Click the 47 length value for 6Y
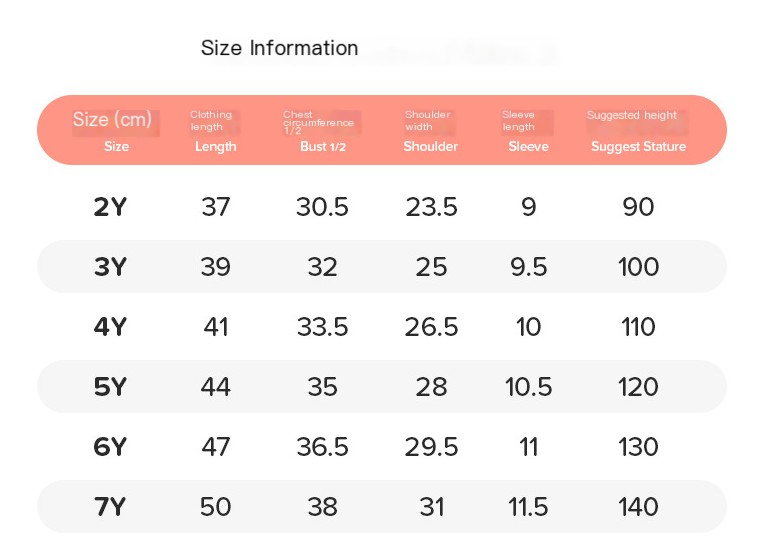Screen dimensions: 764x546 (x=216, y=447)
